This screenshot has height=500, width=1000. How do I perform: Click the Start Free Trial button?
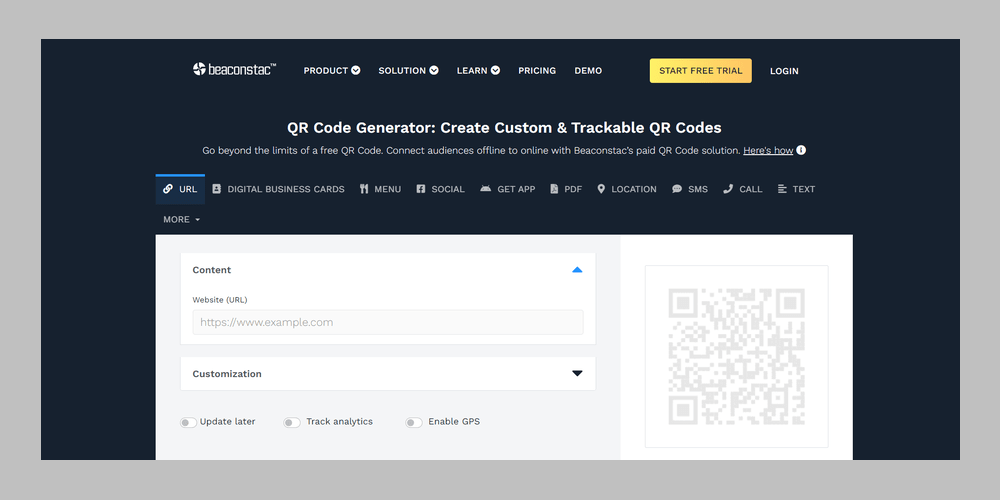coord(700,71)
